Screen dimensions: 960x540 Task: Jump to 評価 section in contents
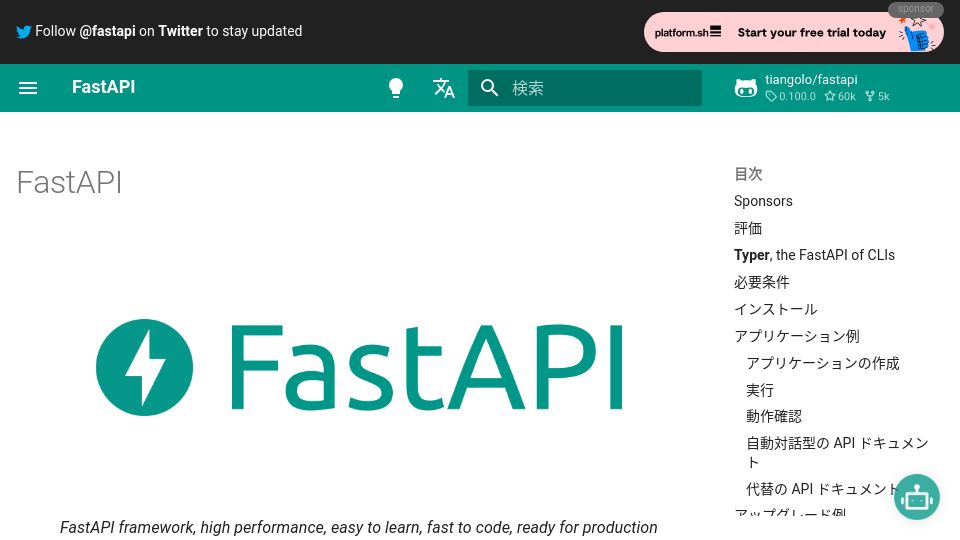[748, 228]
